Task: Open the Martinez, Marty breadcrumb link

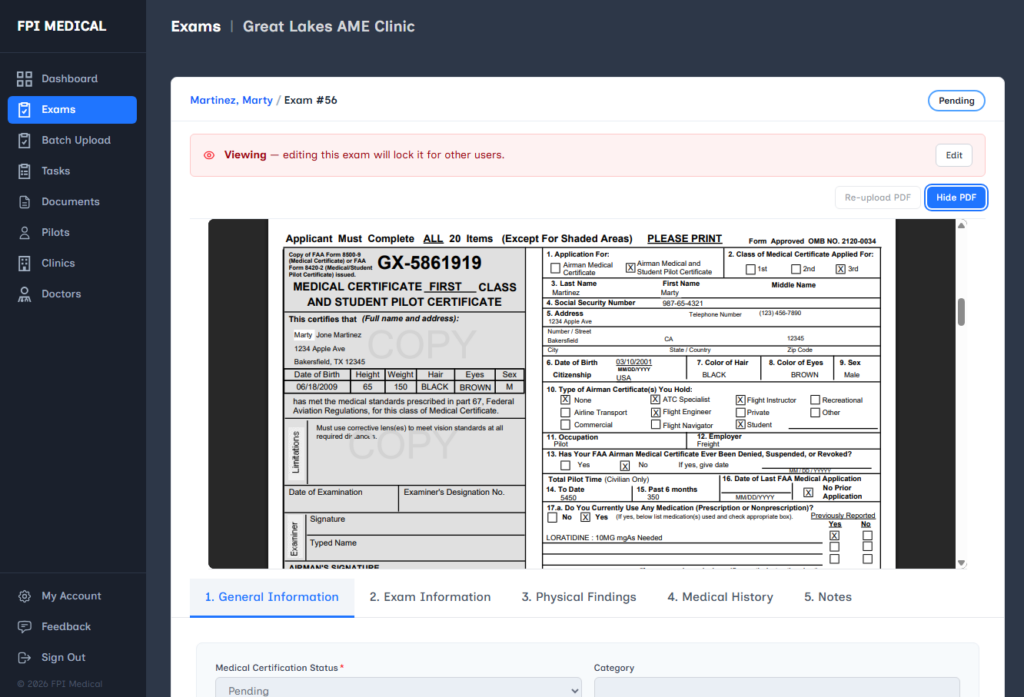Action: click(x=231, y=100)
